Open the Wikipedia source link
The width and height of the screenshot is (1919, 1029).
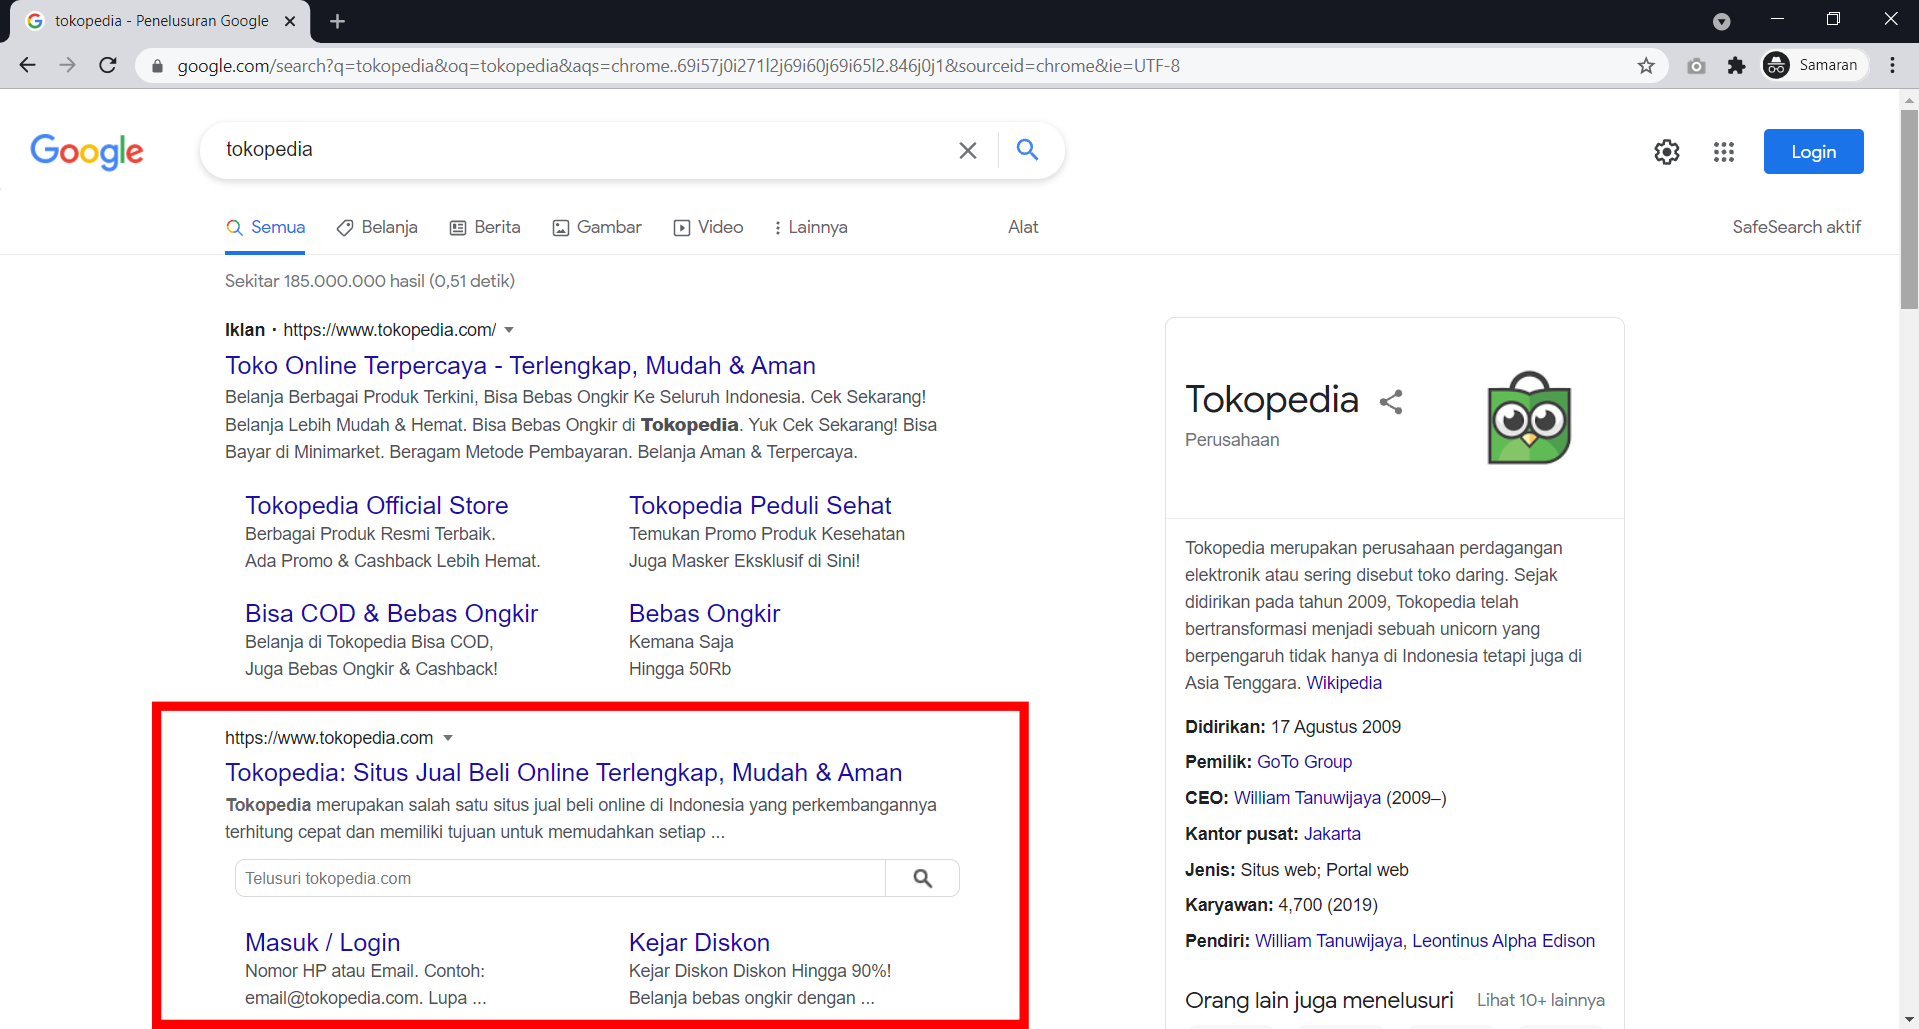1344,683
